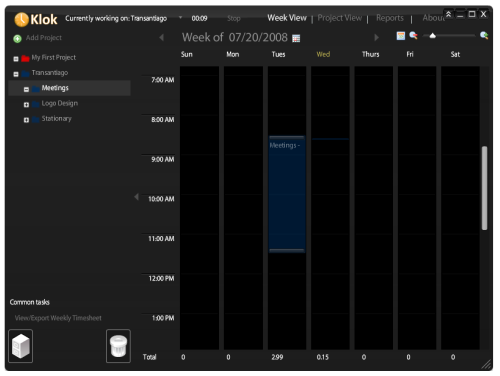The height and width of the screenshot is (376, 500).
Task: Select the Logo Design subproject
Action: pos(60,103)
